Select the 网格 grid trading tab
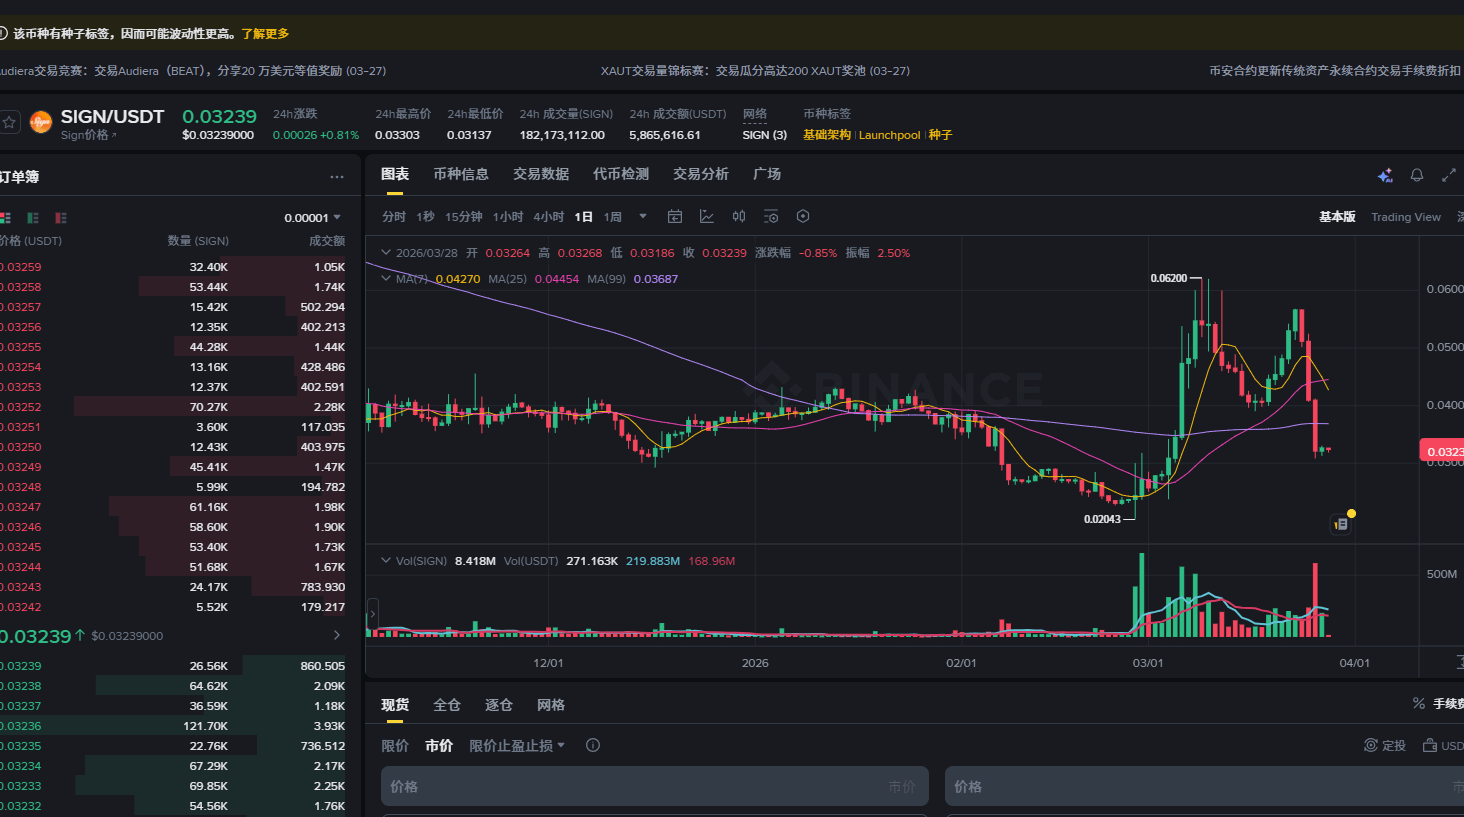Screen dimensions: 1464x817 [551, 705]
